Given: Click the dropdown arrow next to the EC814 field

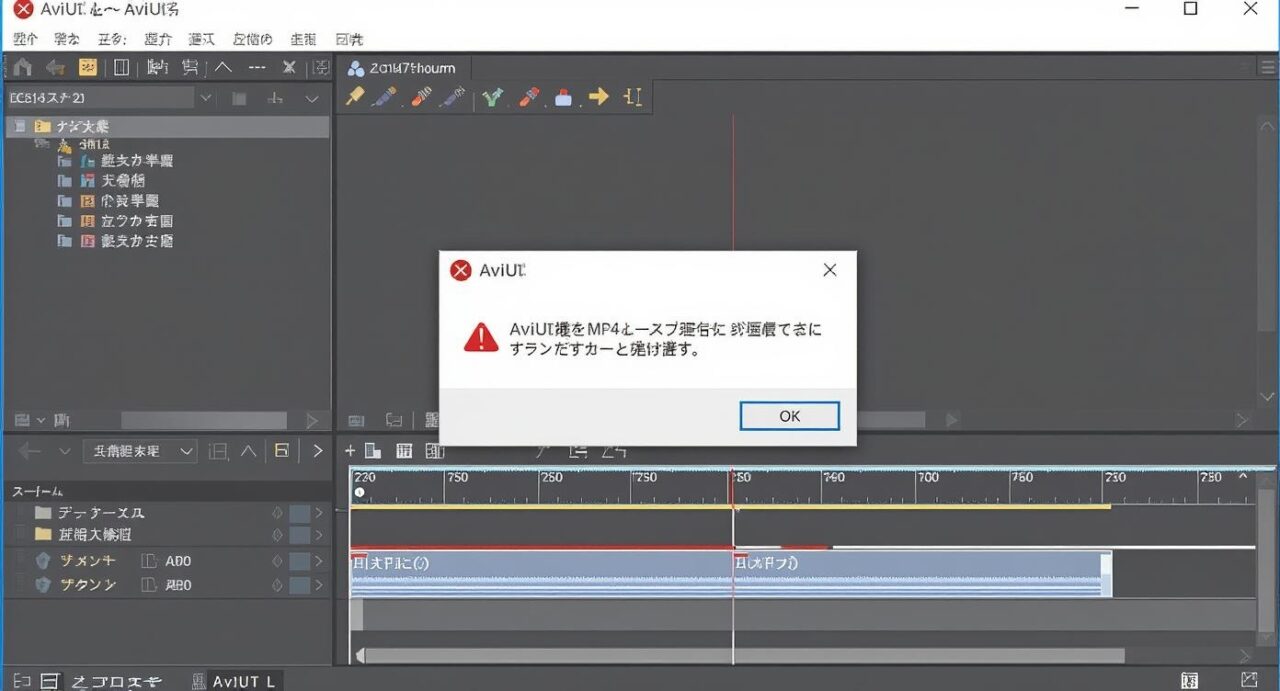Looking at the screenshot, I should 206,98.
